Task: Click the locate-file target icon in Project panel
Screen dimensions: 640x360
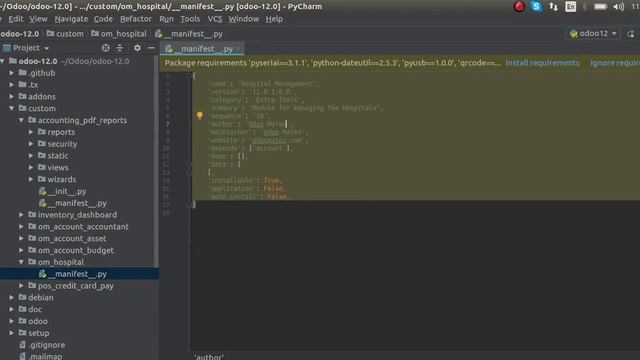Action: tap(105, 48)
